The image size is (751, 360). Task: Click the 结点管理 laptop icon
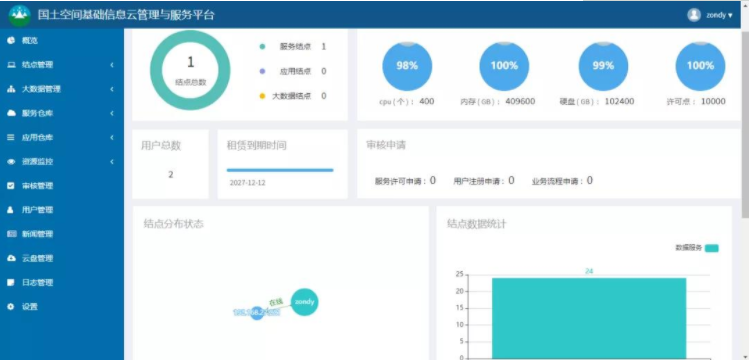coord(11,65)
